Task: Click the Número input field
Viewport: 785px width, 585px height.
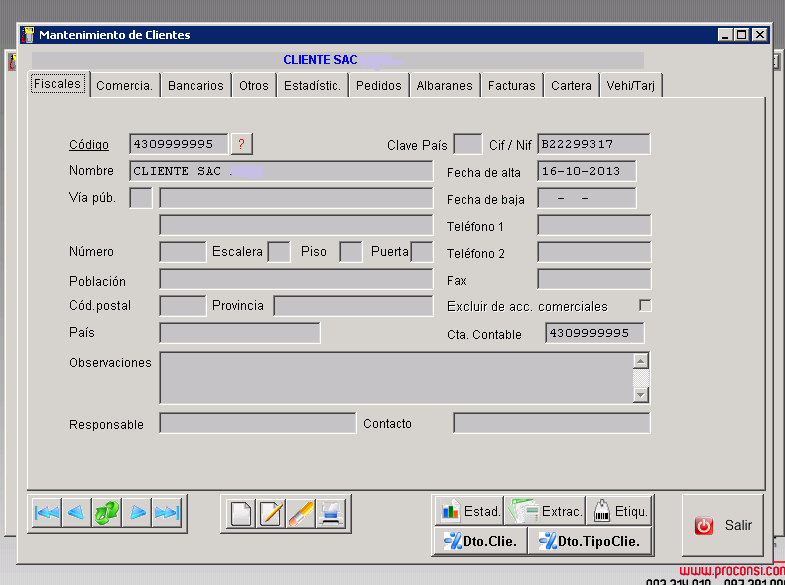Action: (183, 252)
